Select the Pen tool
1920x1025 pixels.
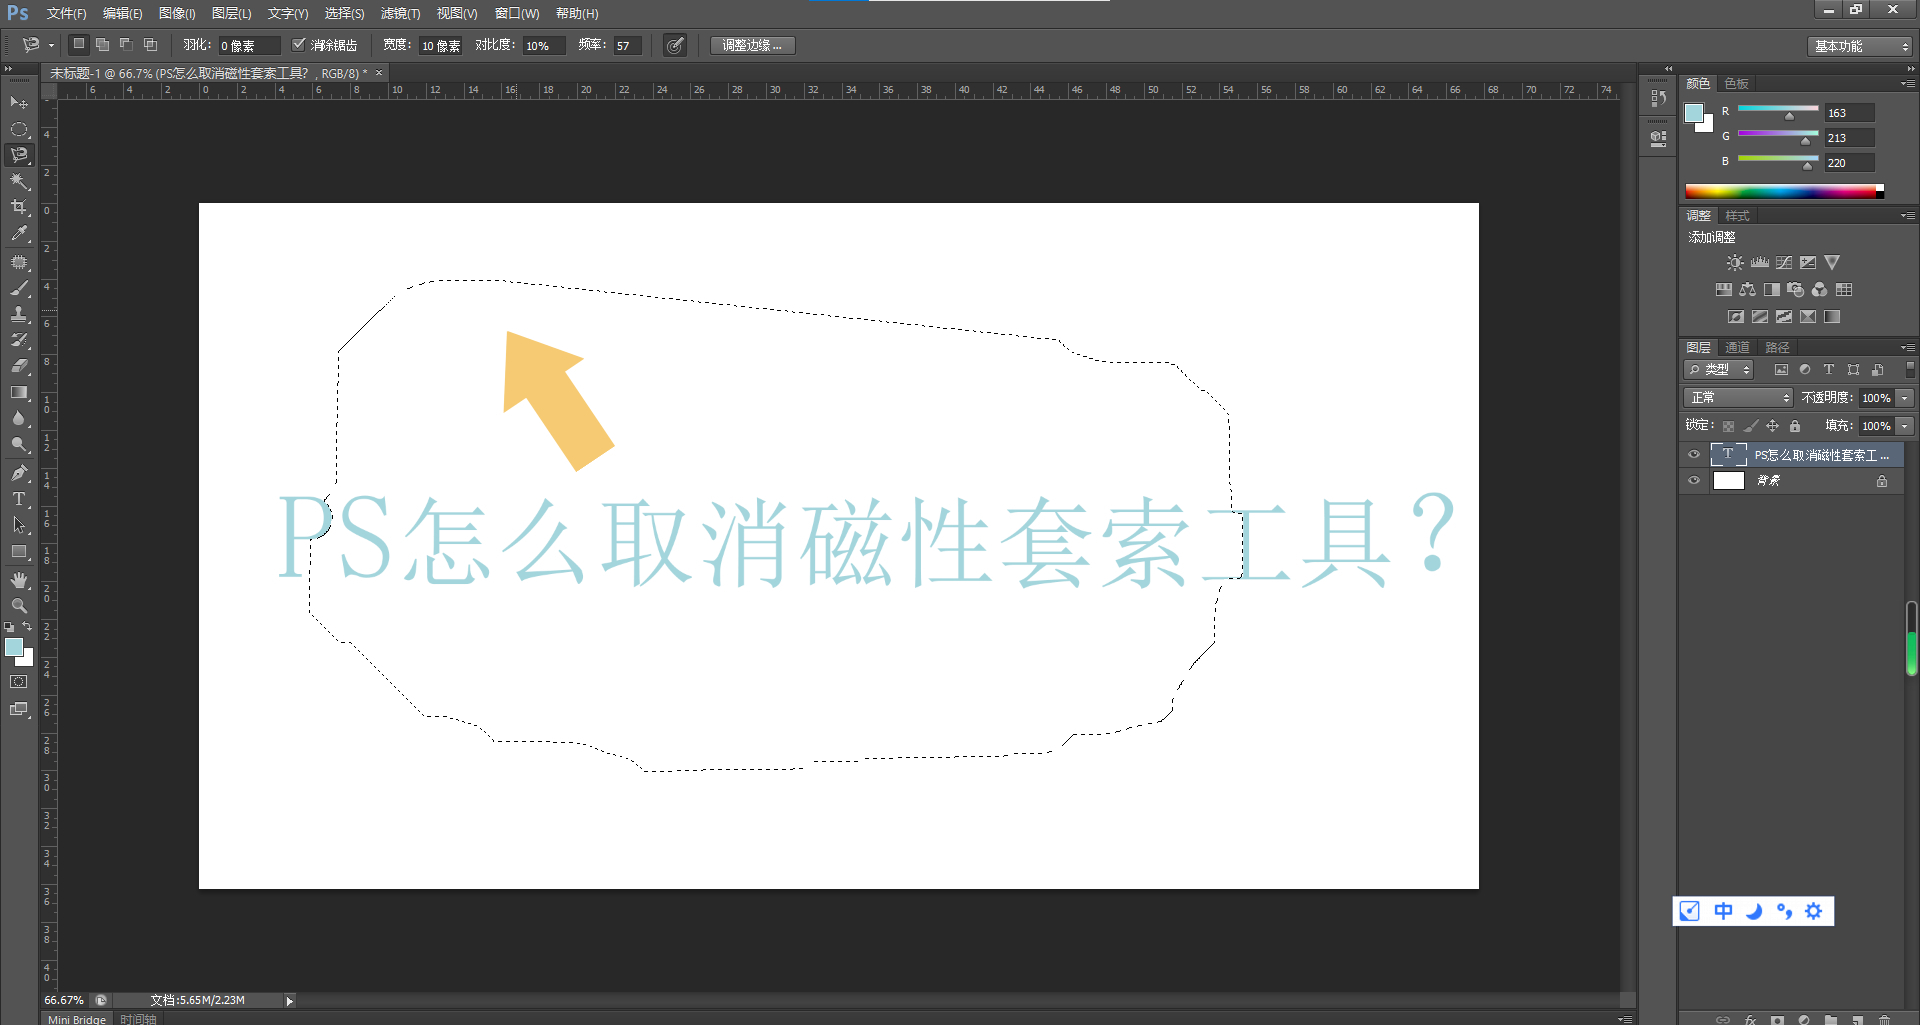[19, 471]
